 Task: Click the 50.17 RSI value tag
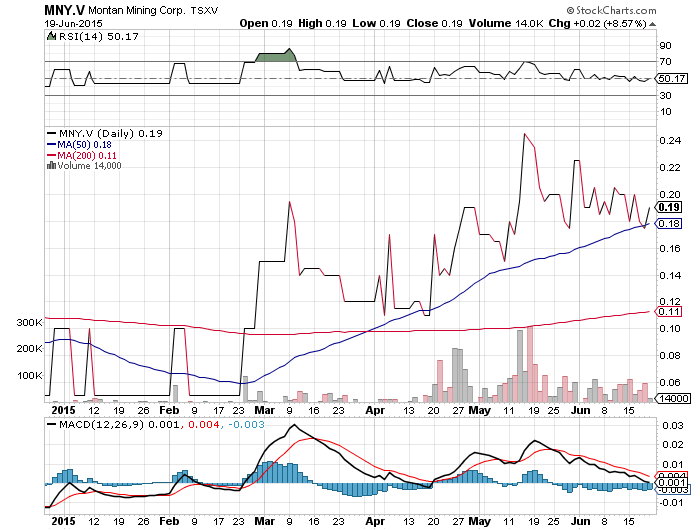[668, 78]
